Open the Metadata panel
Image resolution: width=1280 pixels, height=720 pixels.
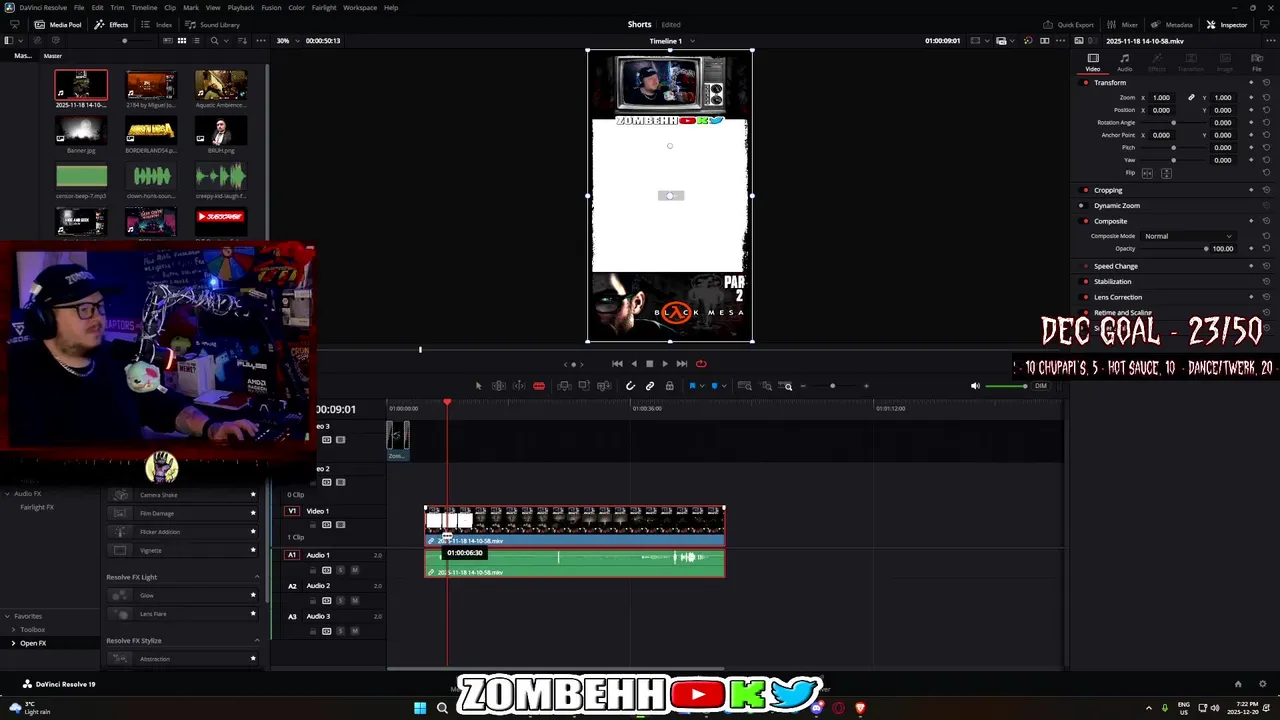pos(1172,24)
